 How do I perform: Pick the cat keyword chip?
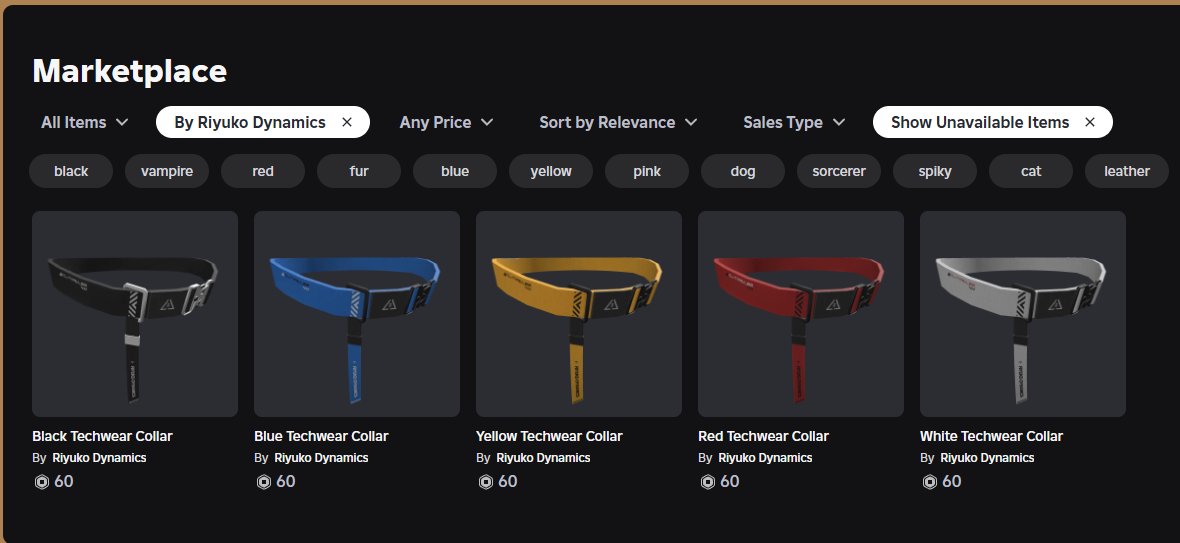click(1031, 171)
